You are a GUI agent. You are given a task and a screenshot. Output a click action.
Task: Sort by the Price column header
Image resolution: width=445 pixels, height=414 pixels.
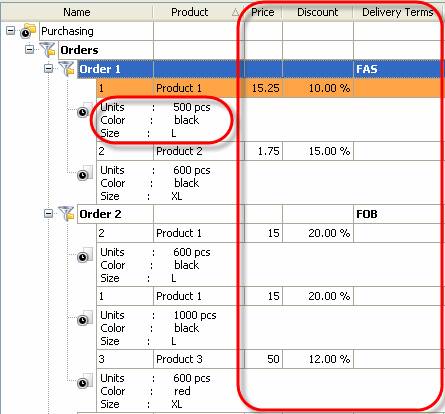(263, 12)
